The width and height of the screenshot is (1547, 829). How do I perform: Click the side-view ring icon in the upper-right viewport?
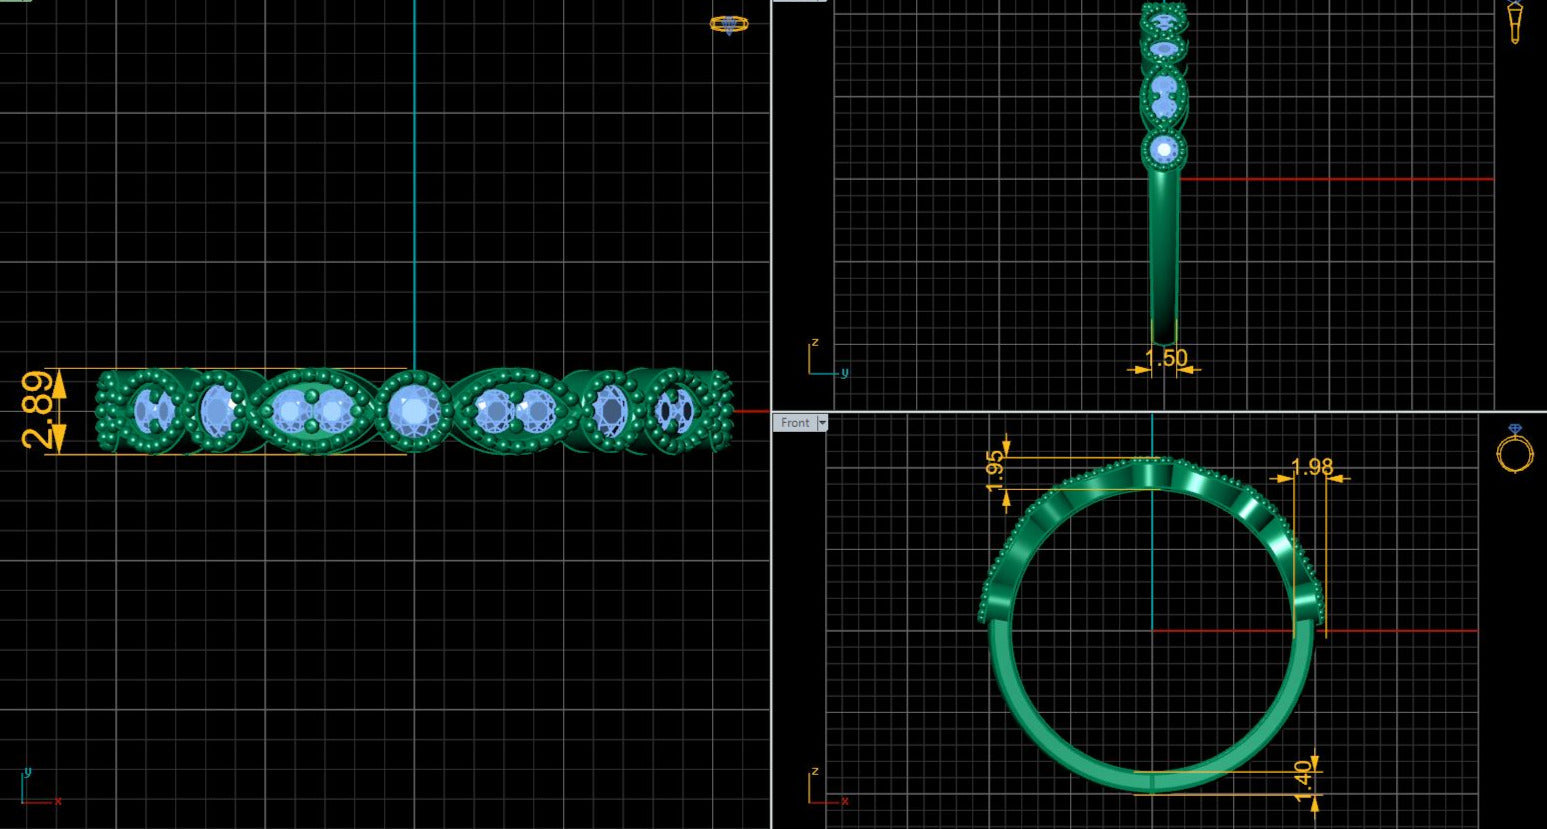pyautogui.click(x=1515, y=22)
